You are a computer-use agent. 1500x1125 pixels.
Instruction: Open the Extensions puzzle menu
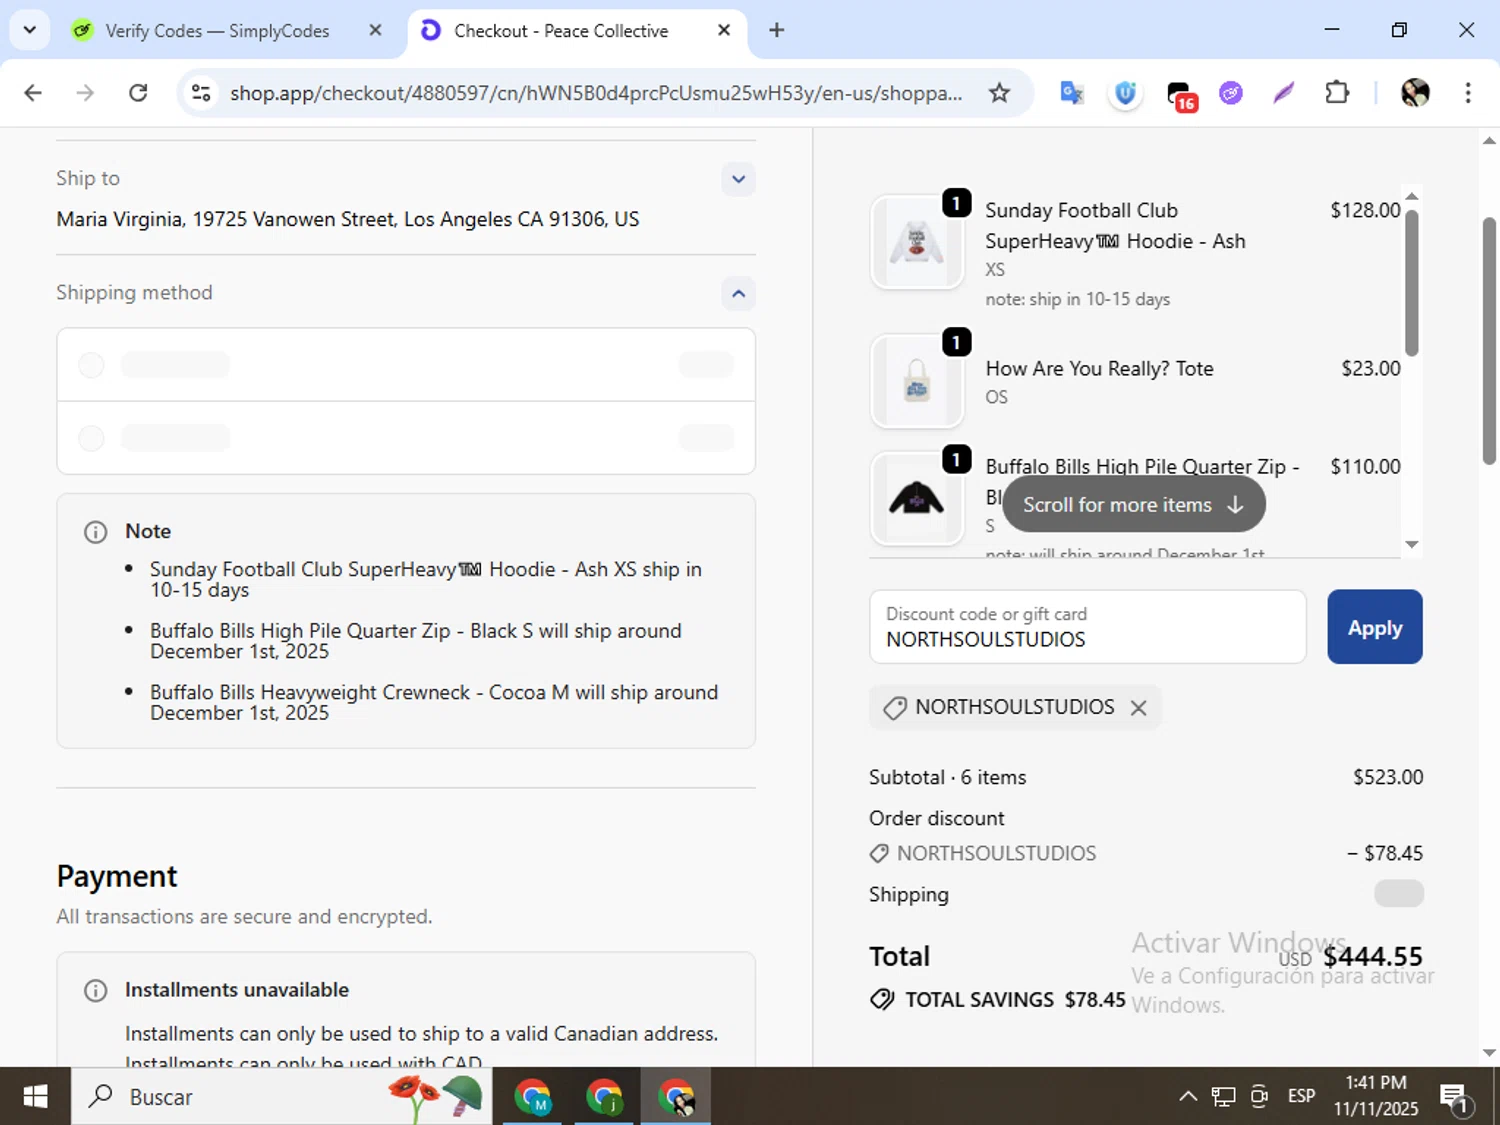point(1337,93)
